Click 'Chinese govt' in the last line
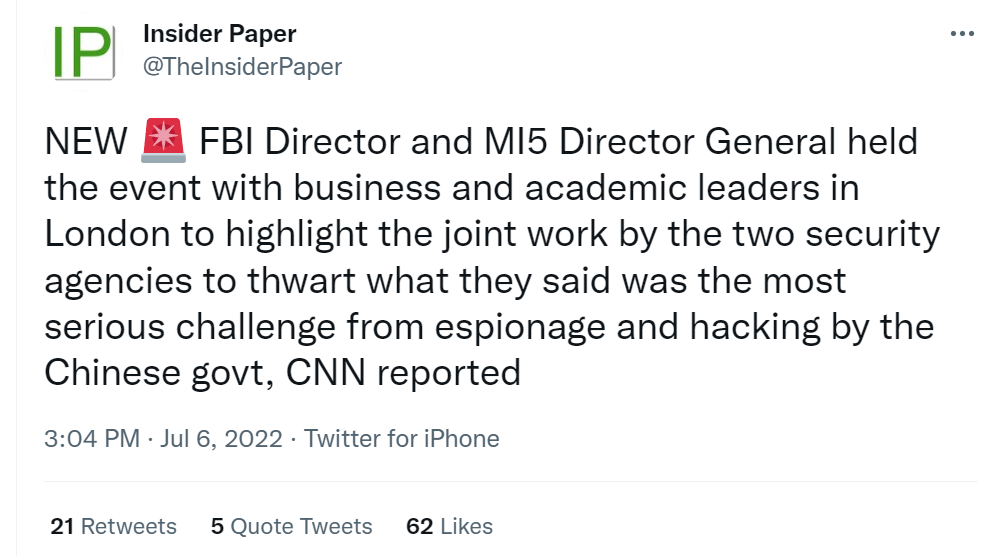 [159, 373]
